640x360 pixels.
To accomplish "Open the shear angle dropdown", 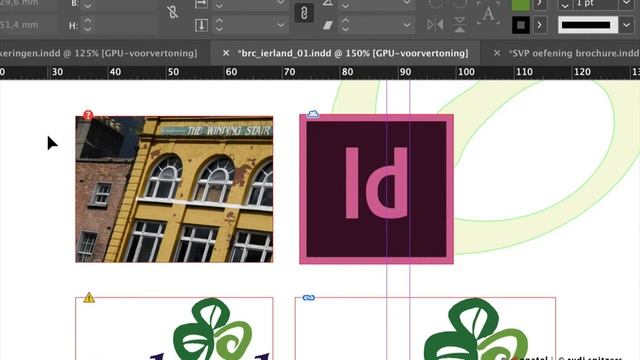I will pos(407,25).
